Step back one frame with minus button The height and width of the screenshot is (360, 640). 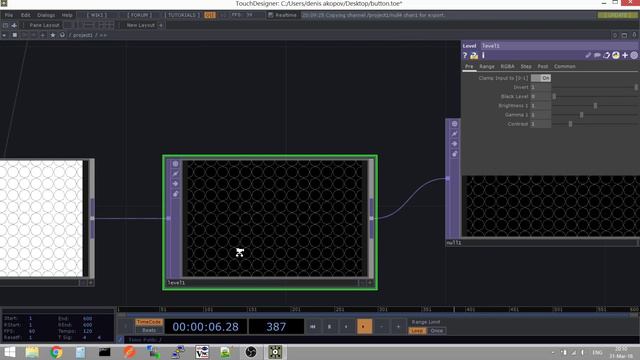coord(381,327)
